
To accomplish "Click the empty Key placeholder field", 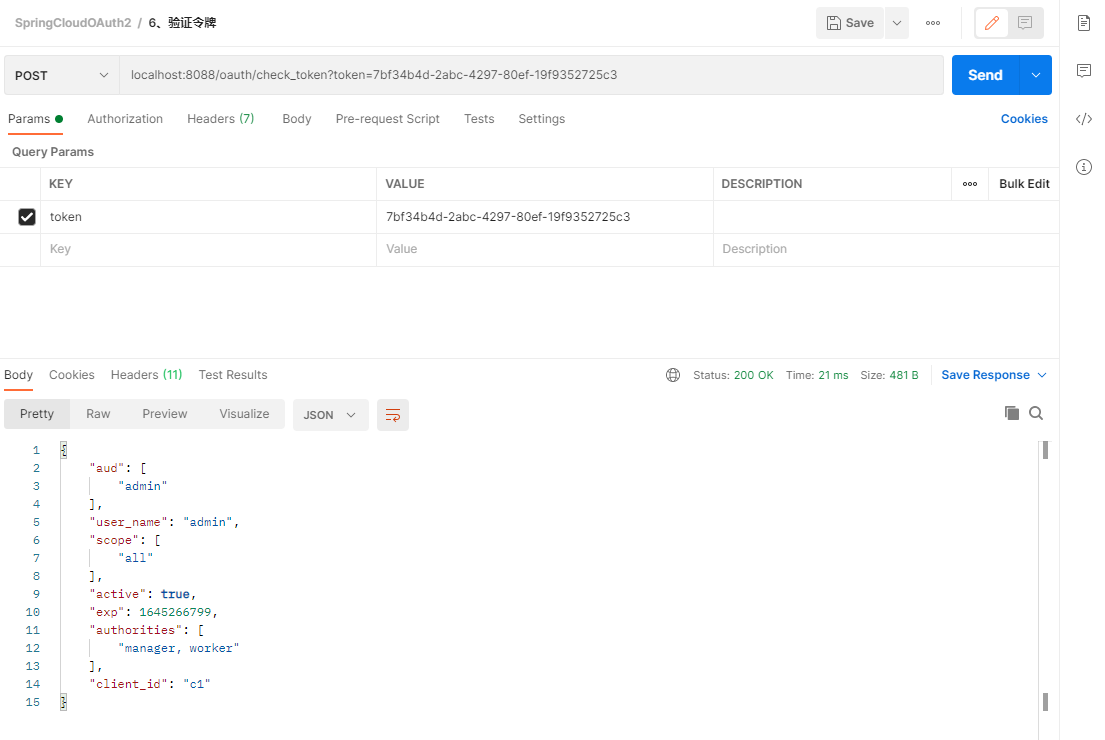I will [209, 249].
